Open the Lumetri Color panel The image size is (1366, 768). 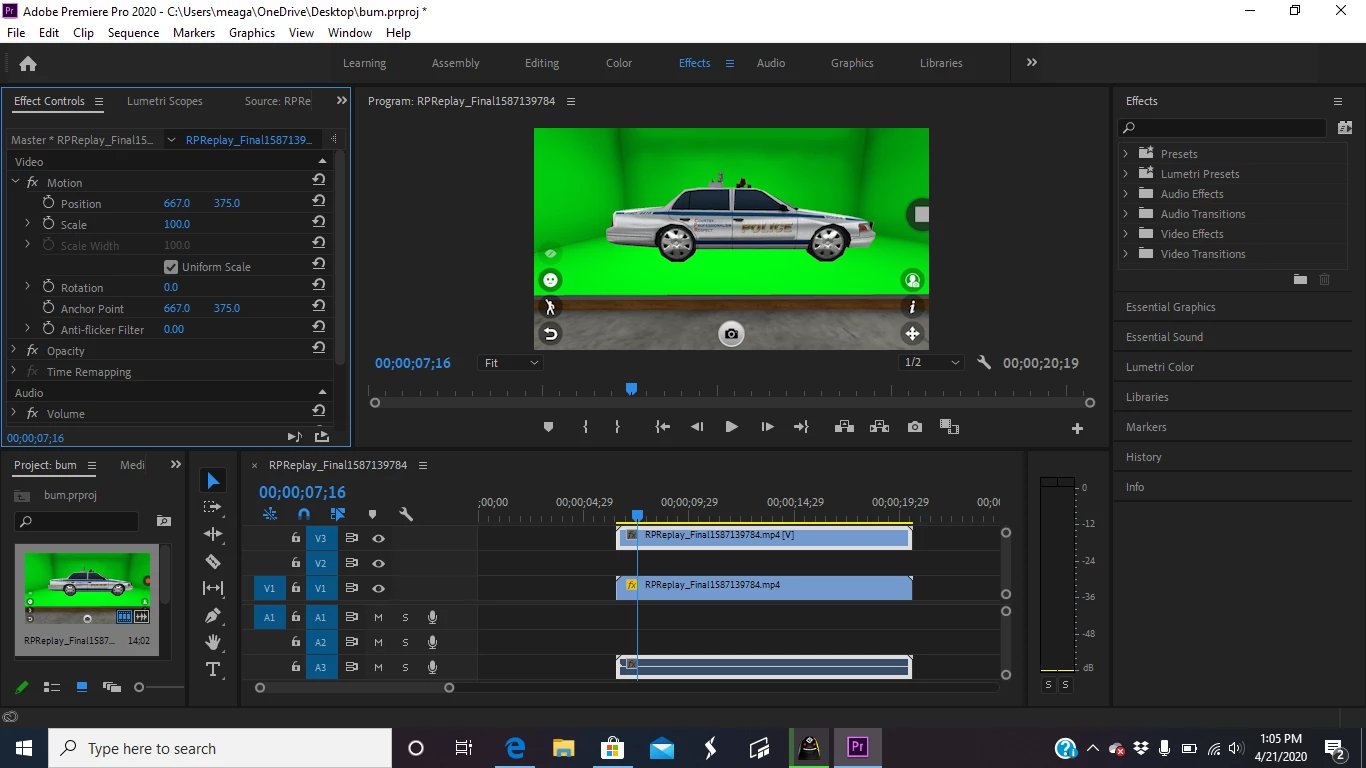point(1160,367)
